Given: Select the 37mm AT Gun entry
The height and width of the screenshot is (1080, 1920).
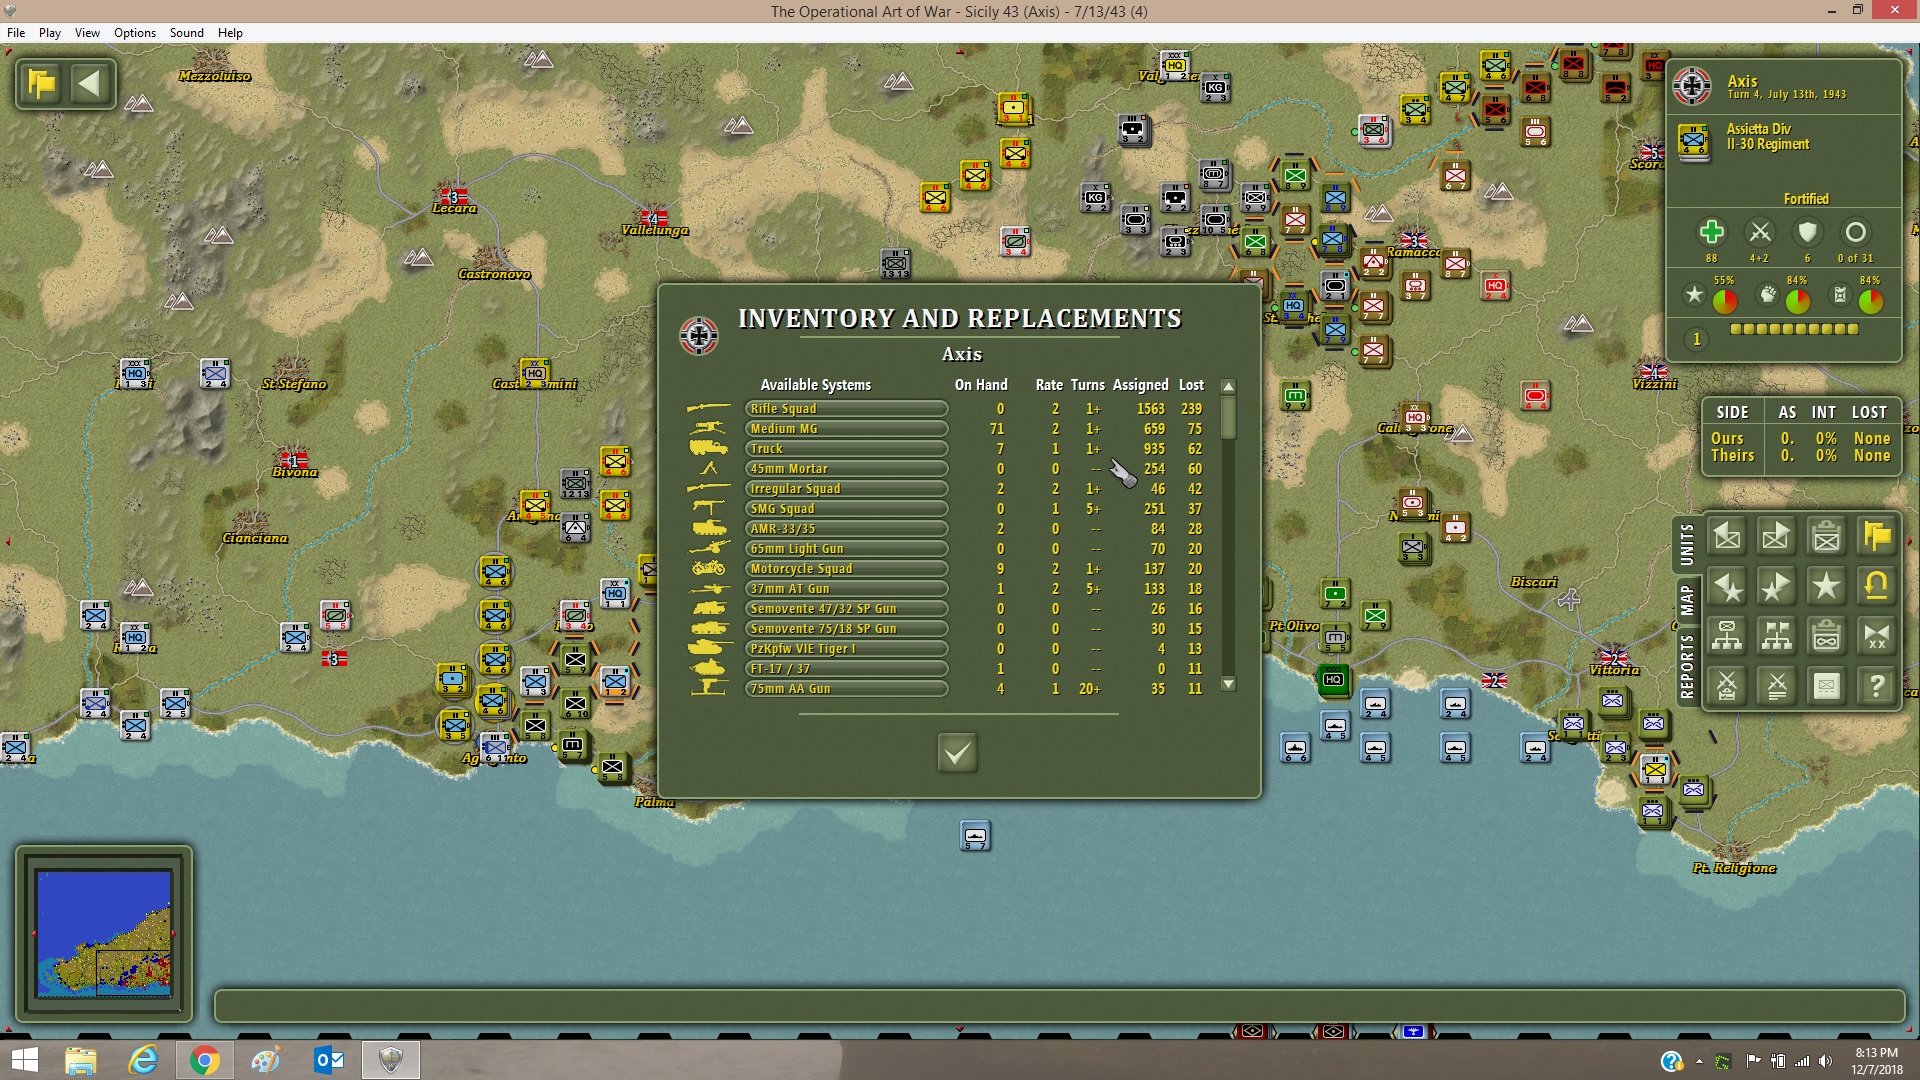Looking at the screenshot, I should pyautogui.click(x=846, y=588).
